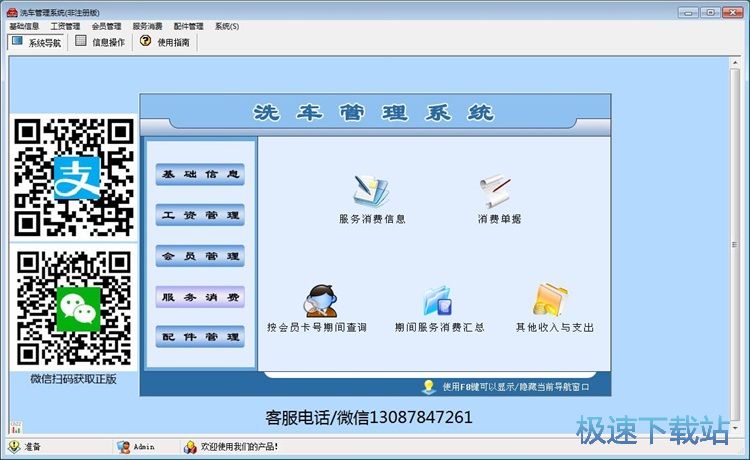This screenshot has height=460, width=750.
Task: Click the 消费单据 label
Action: coord(499,219)
